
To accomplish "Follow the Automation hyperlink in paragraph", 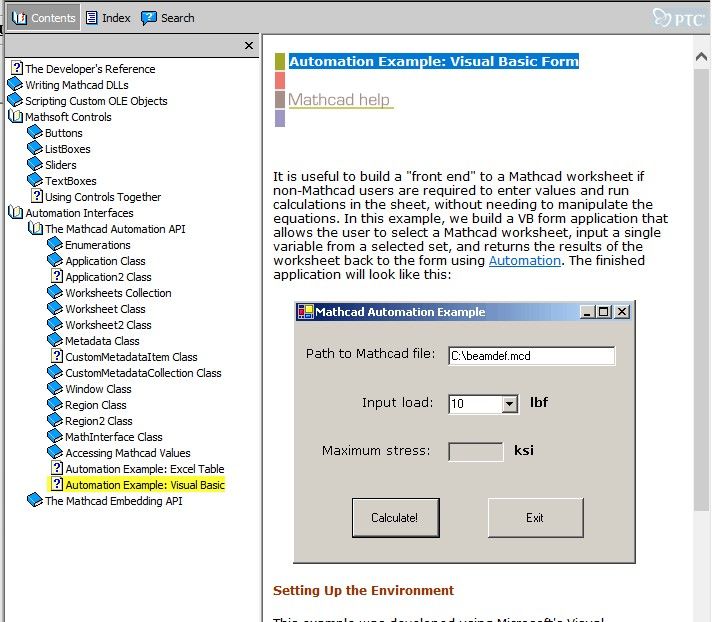I will click(524, 260).
